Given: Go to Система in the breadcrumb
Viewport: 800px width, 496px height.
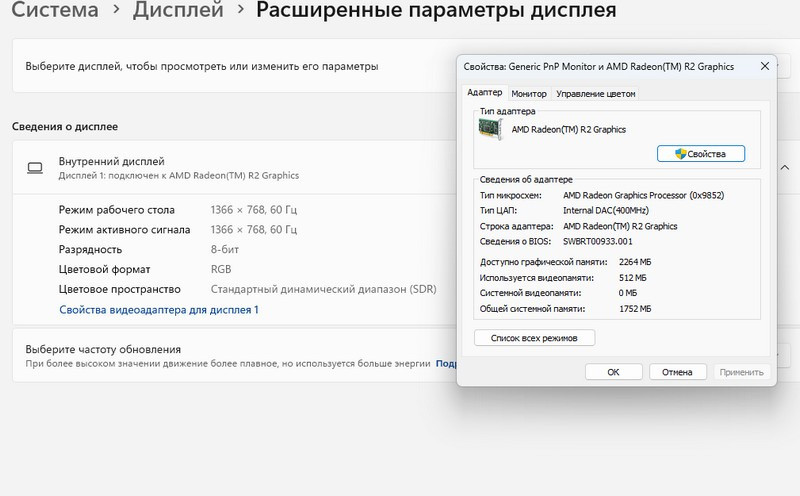Looking at the screenshot, I should point(55,10).
